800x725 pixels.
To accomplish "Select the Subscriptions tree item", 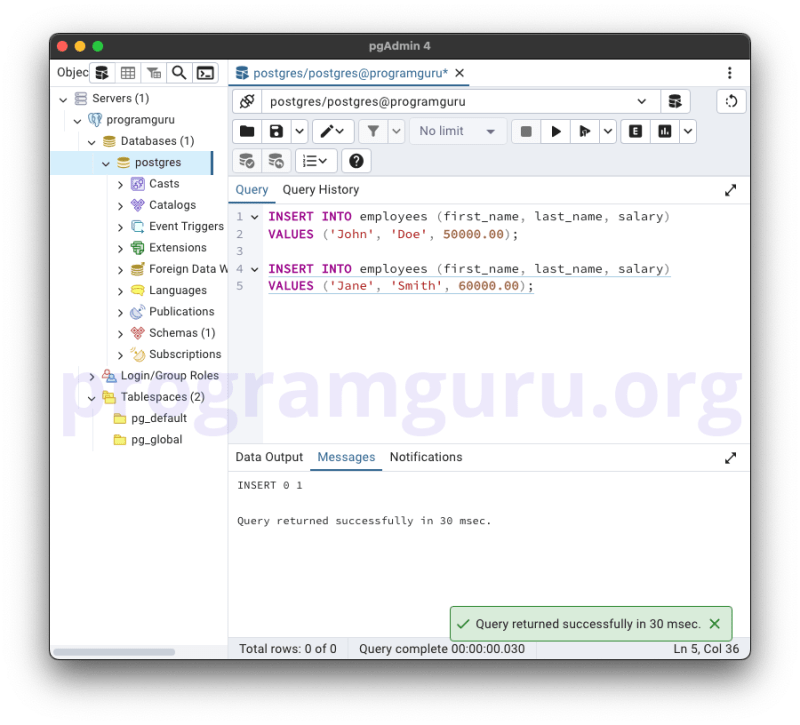I will 185,355.
